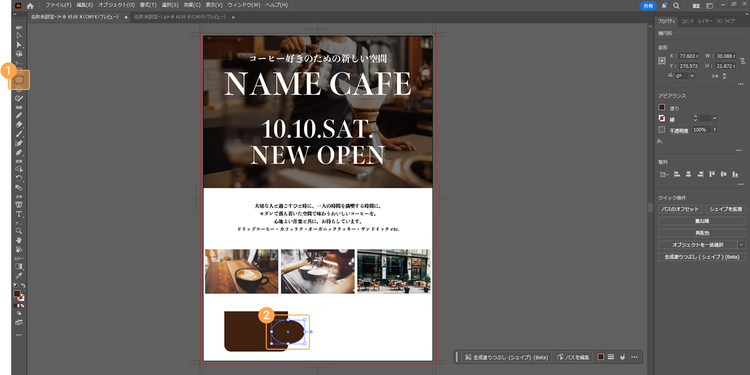Open the toolbar's edit toolbar ellipsis
This screenshot has height=375, width=750.
19,335
